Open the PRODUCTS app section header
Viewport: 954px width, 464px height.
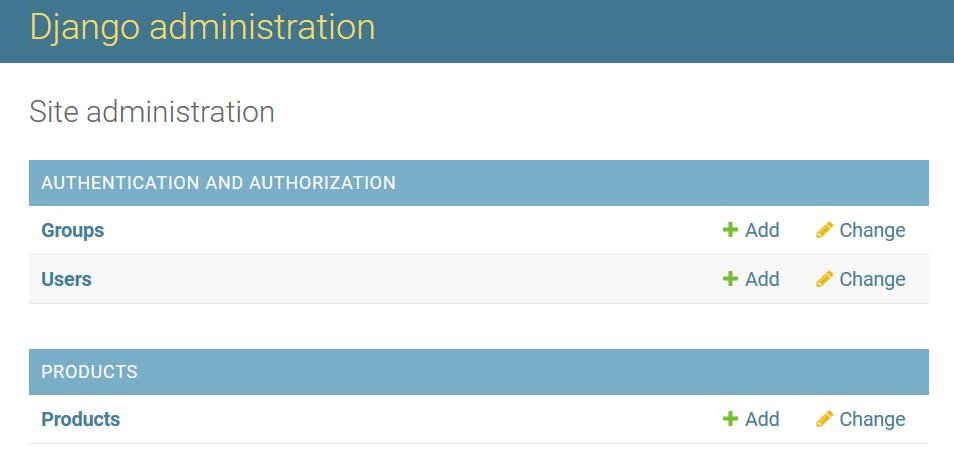click(x=89, y=372)
